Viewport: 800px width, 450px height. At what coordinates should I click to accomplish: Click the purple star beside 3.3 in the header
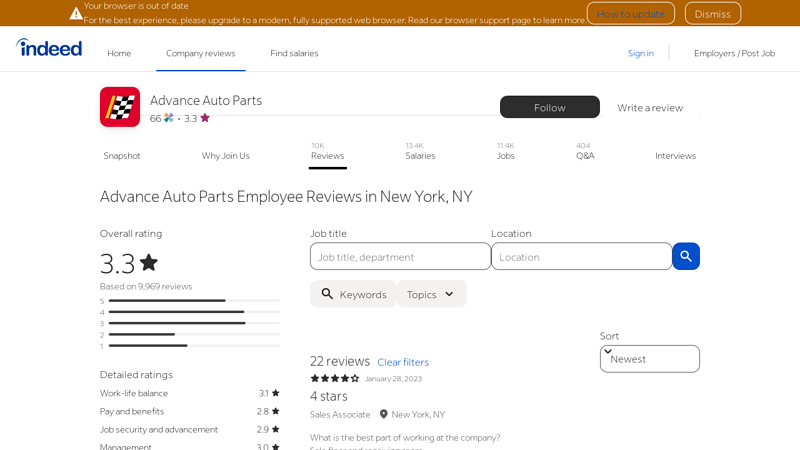coord(205,118)
